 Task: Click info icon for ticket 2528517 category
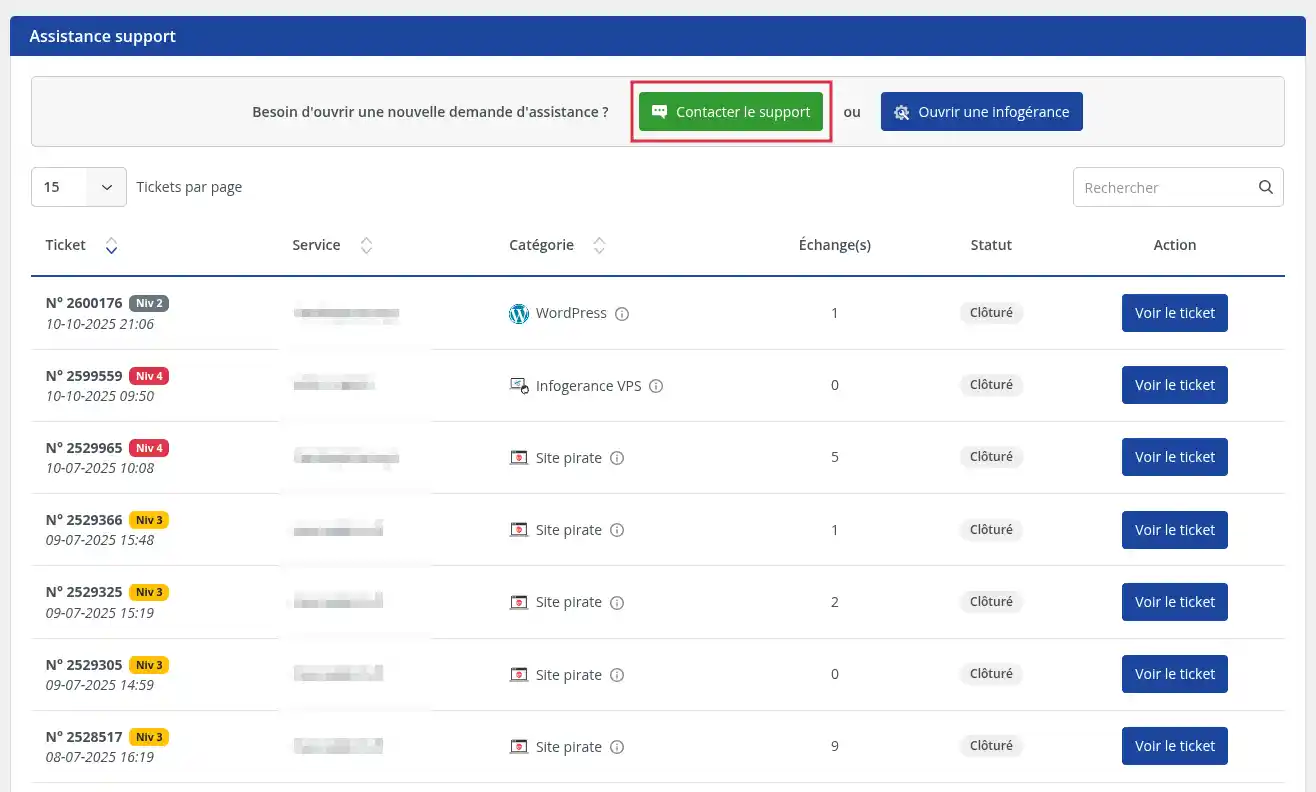coord(617,747)
